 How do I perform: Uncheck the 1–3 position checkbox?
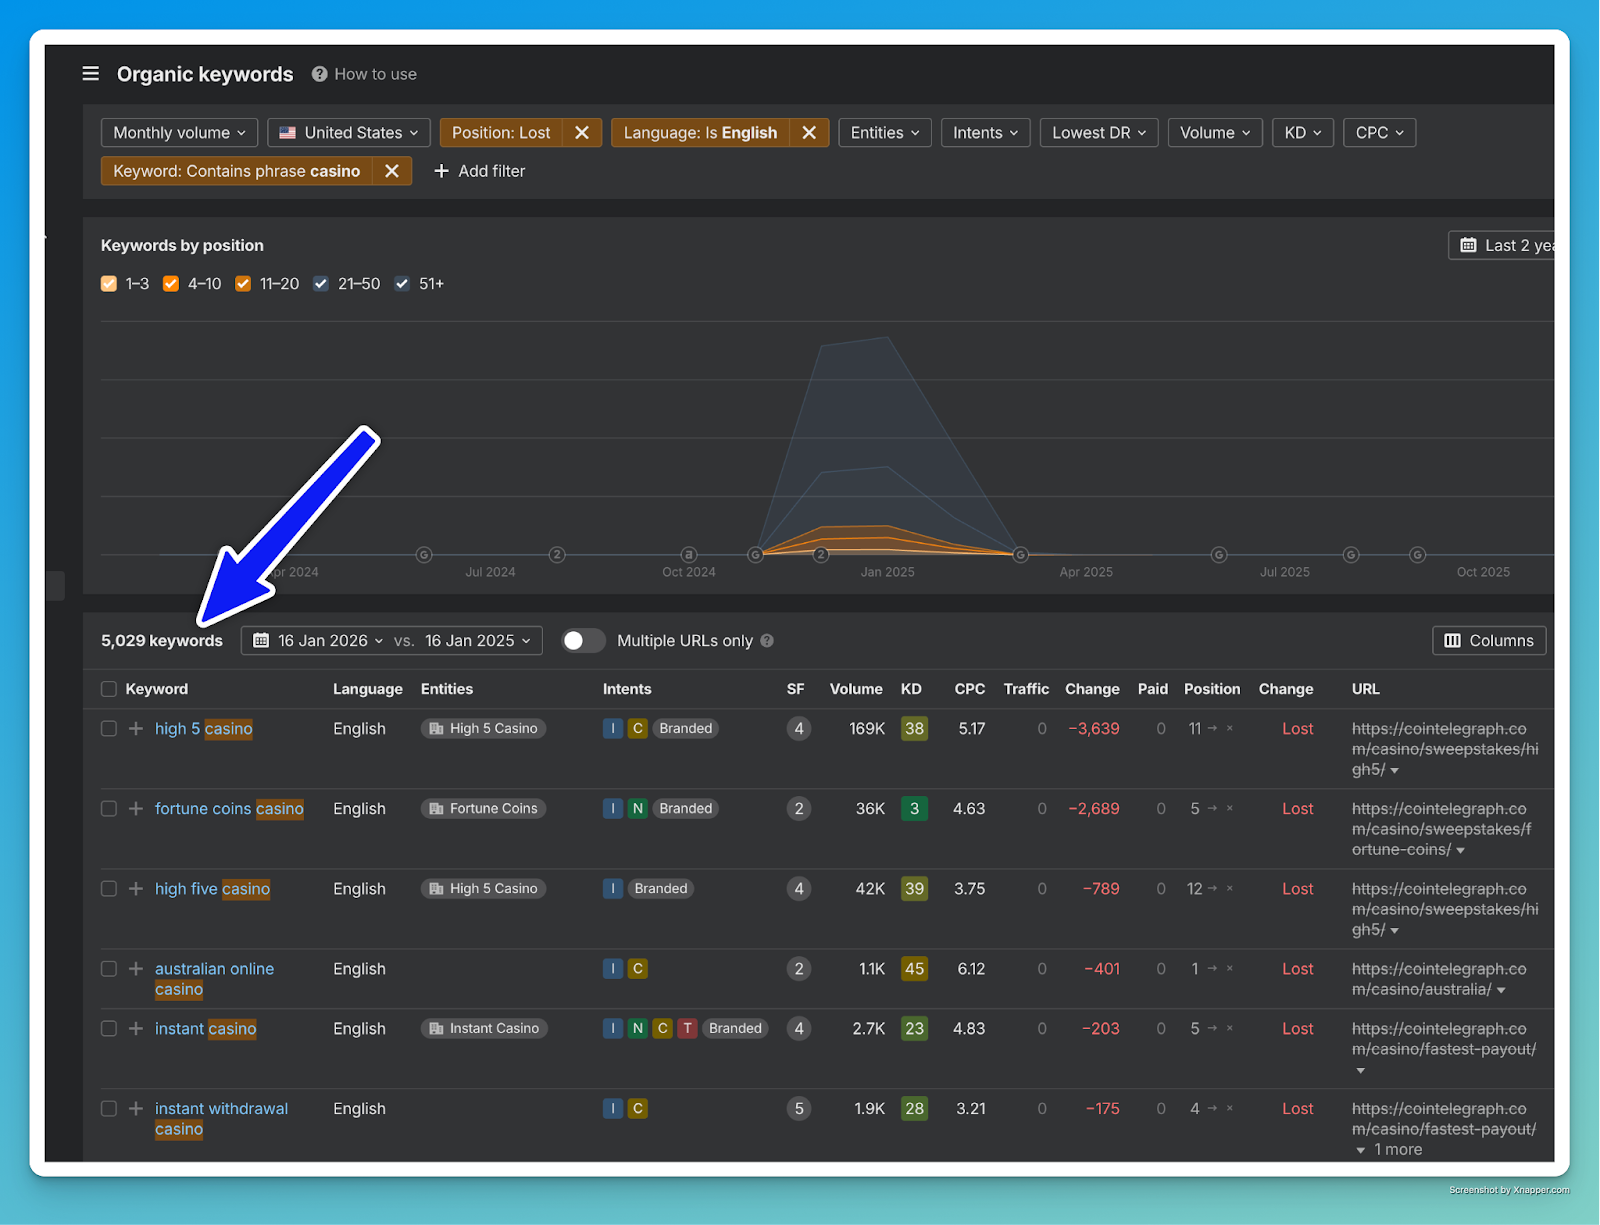click(109, 284)
